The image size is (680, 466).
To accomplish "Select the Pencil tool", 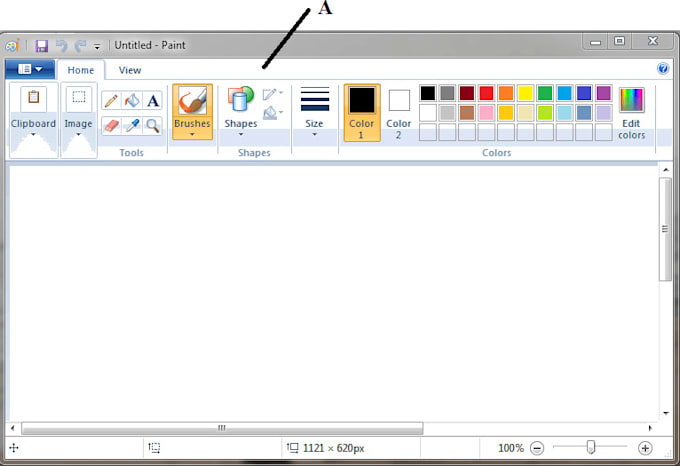I will click(x=111, y=101).
